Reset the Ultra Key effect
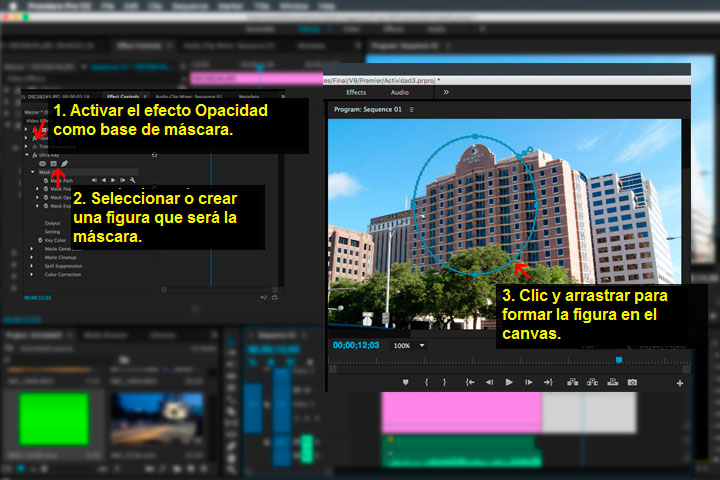This screenshot has width=720, height=480. click(154, 155)
